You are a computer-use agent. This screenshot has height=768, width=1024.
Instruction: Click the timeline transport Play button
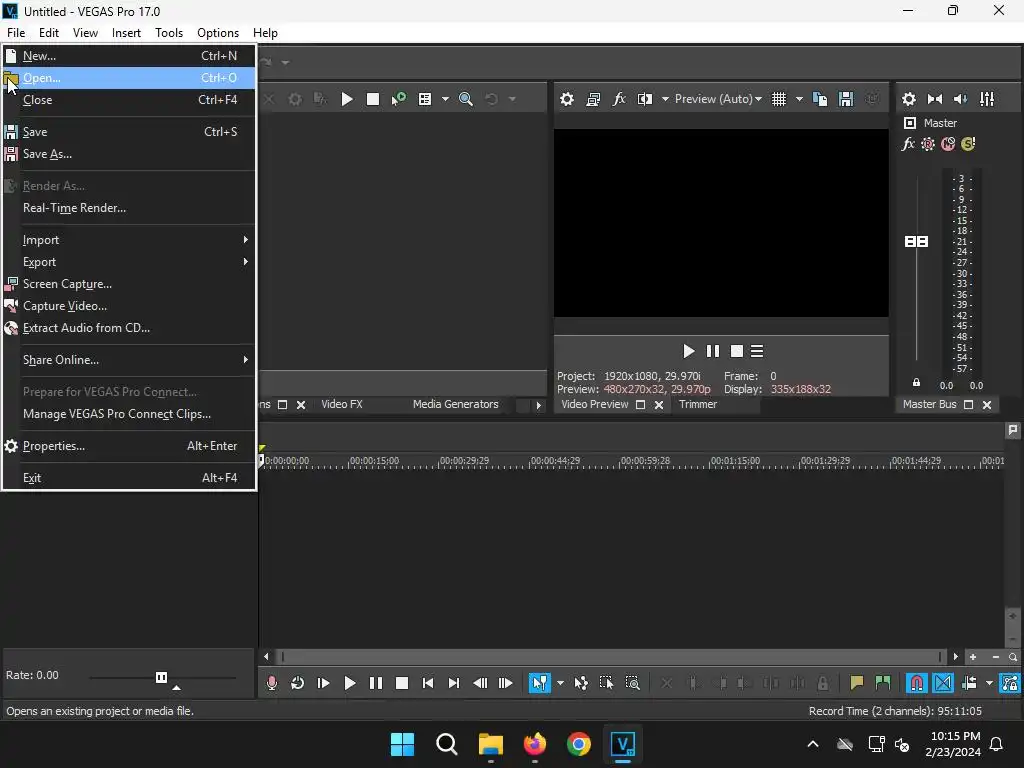349,683
